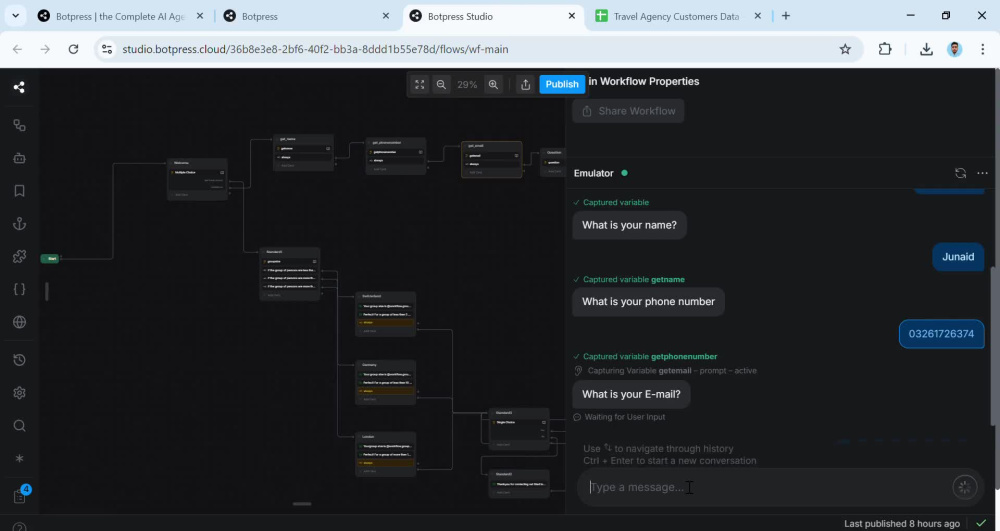Click the send button in emulator
Viewport: 1000px width, 531px height.
point(964,487)
